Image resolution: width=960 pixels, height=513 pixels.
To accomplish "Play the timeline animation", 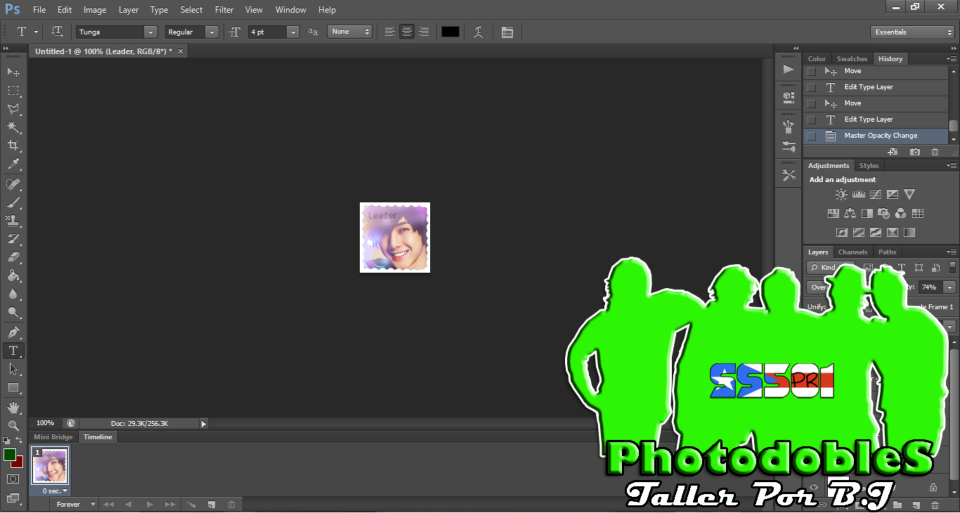I will (x=149, y=504).
